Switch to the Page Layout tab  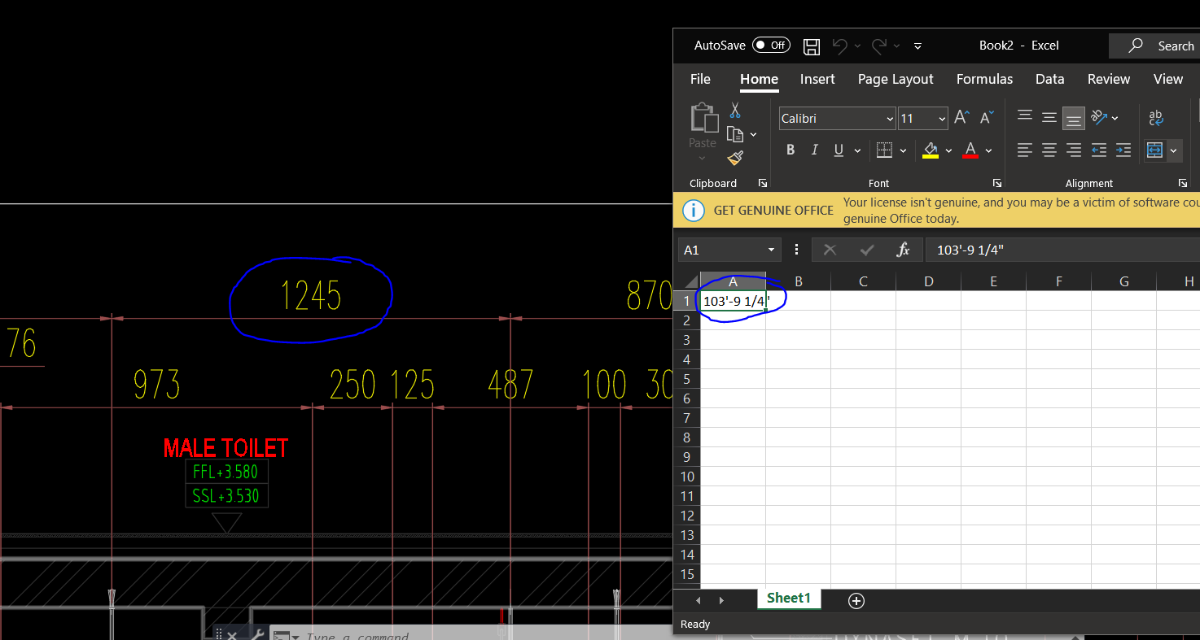895,79
